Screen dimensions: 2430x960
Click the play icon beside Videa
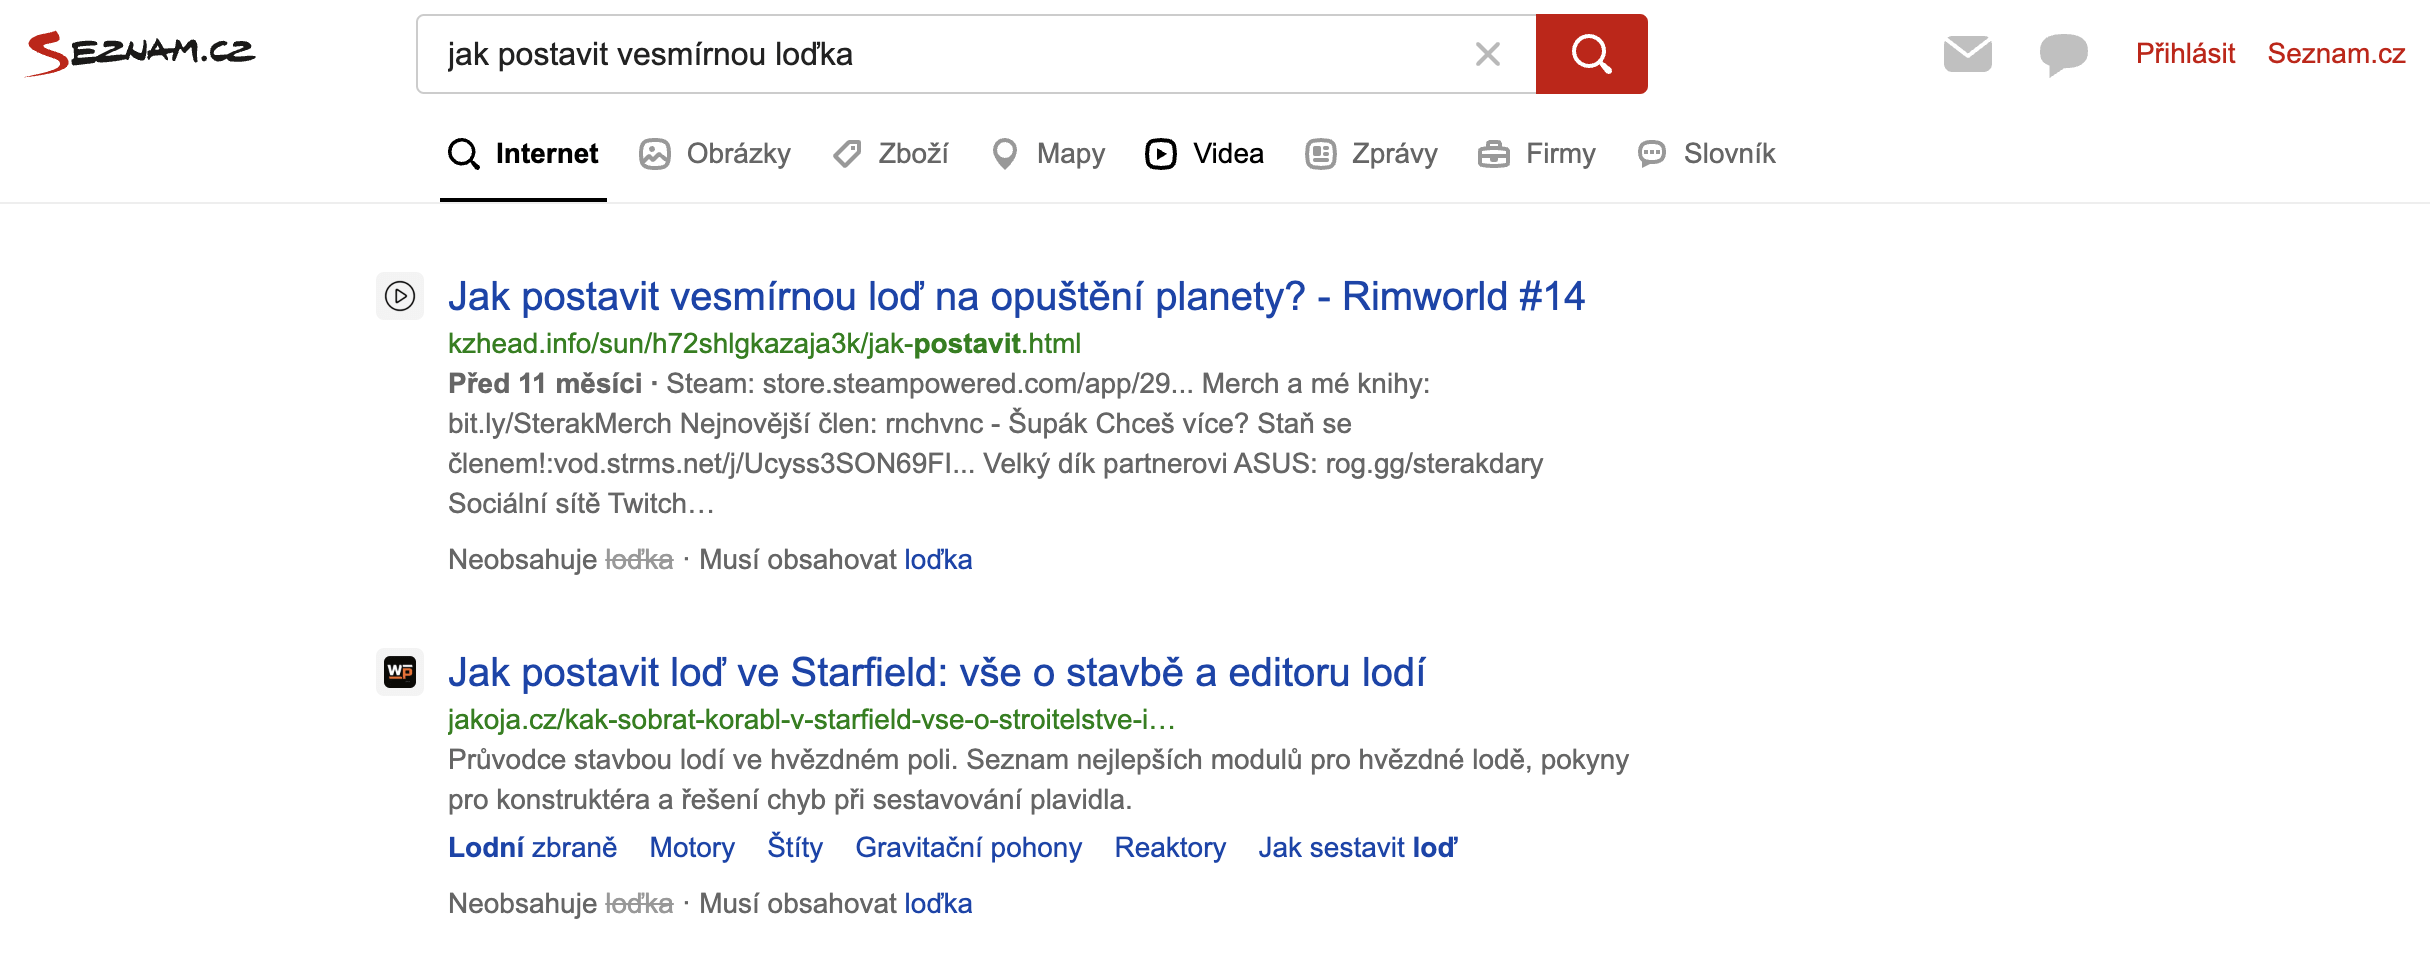1161,154
